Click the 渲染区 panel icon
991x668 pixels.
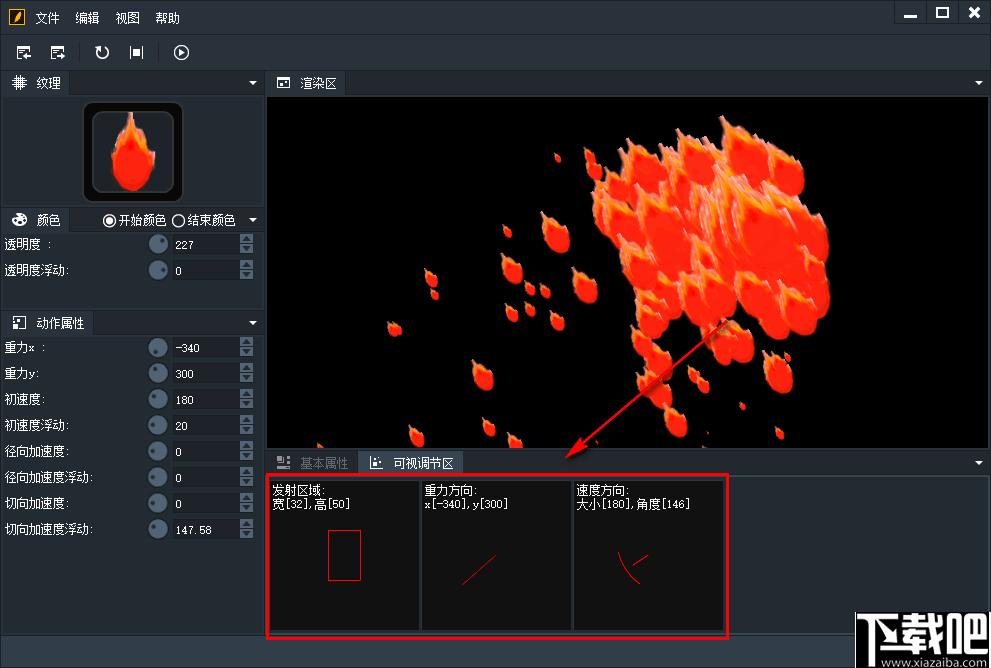(x=284, y=83)
